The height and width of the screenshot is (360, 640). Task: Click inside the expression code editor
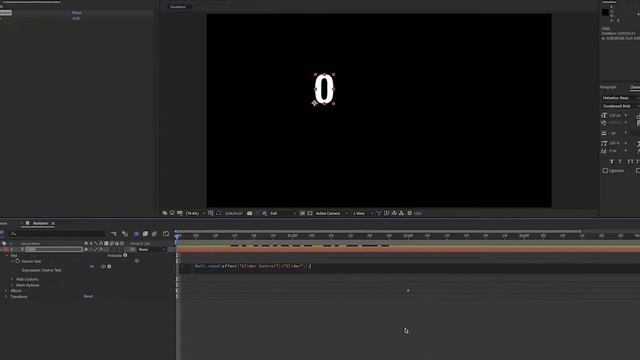(x=408, y=267)
